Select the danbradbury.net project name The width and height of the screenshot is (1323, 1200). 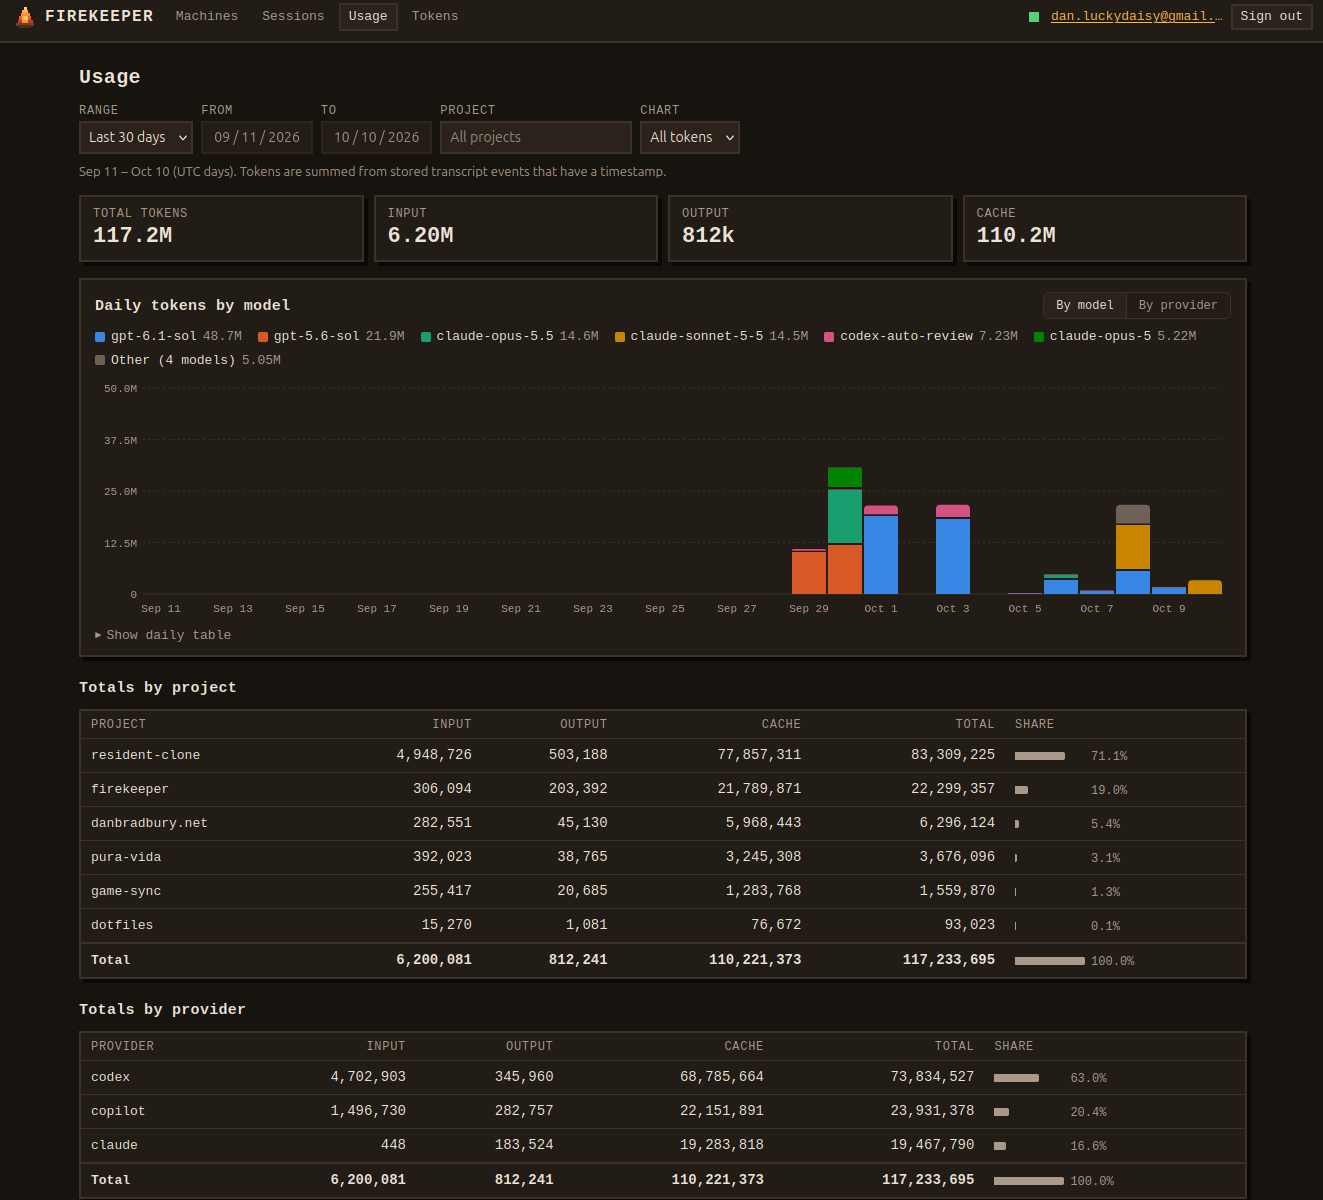click(149, 823)
